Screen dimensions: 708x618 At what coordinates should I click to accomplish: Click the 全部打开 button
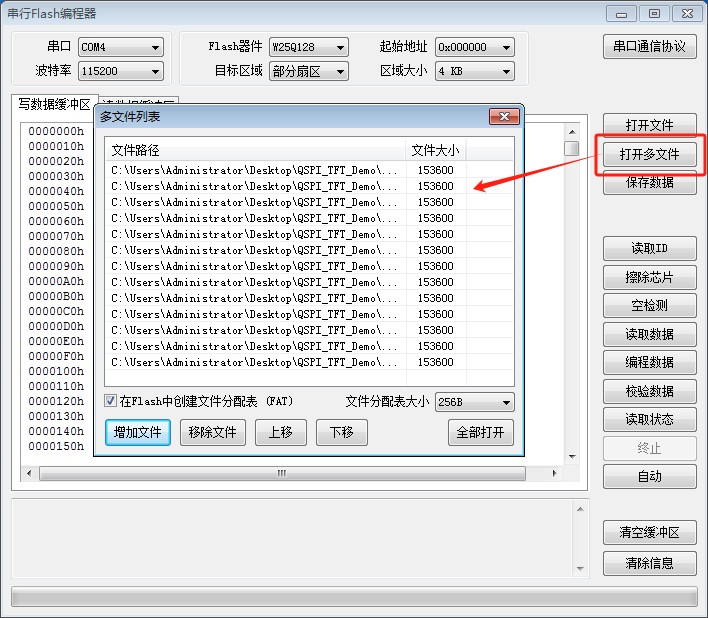481,432
